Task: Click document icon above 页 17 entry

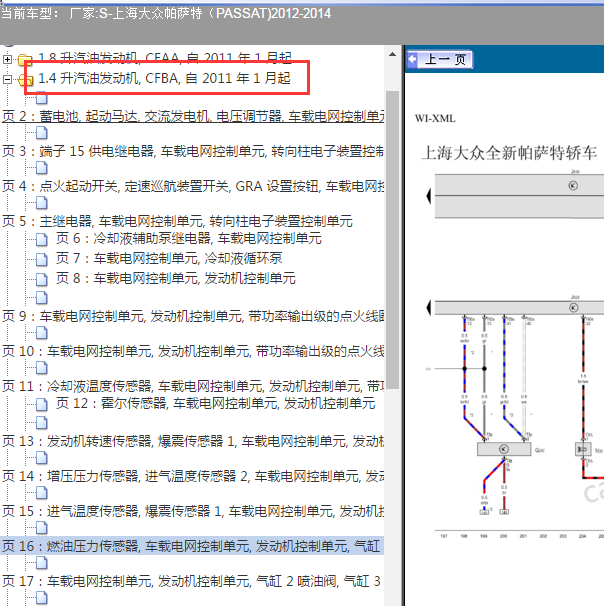Action: (x=42, y=563)
